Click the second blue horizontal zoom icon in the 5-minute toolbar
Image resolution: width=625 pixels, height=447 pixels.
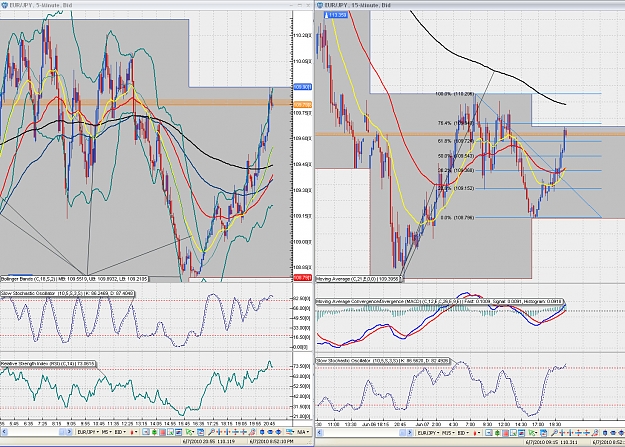point(227,432)
